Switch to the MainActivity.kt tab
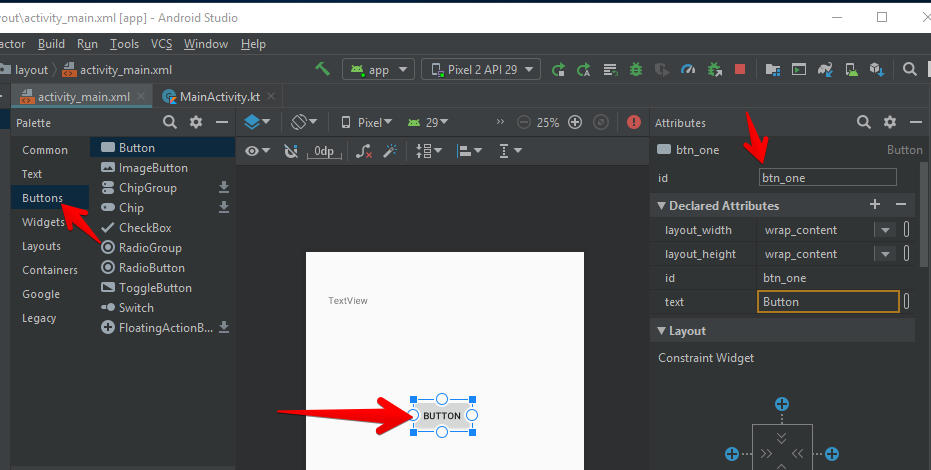 tap(219, 97)
